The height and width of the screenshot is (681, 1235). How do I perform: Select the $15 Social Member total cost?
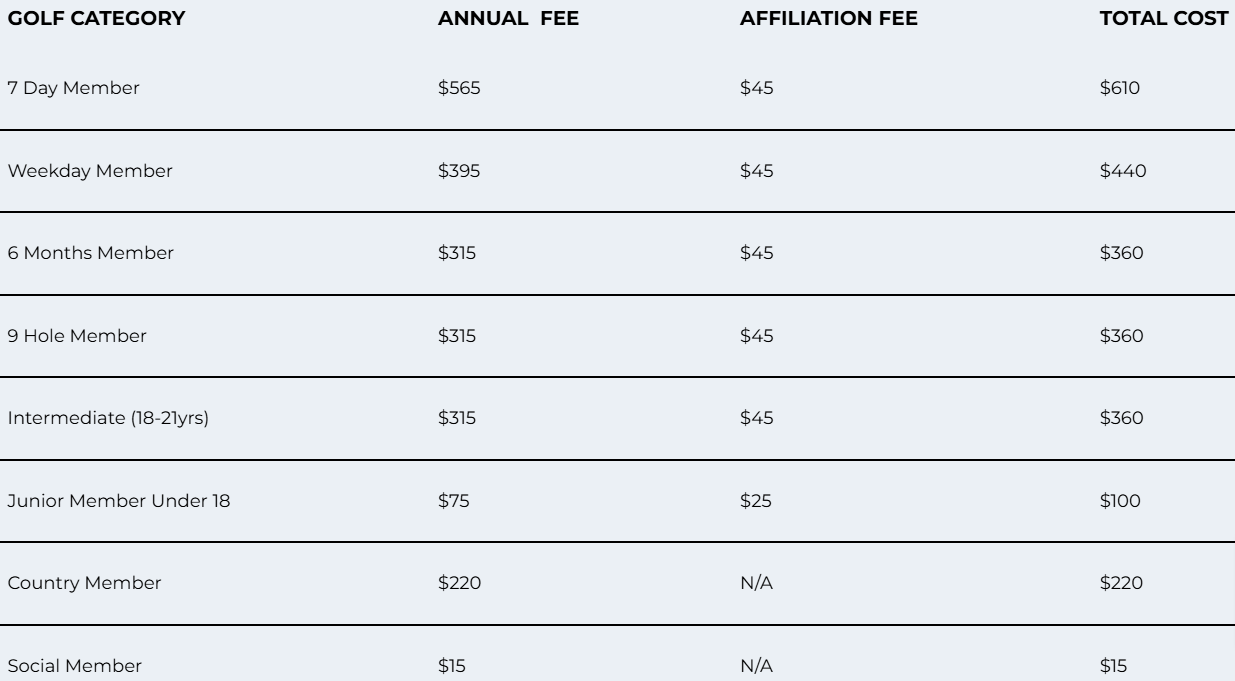pos(1112,666)
